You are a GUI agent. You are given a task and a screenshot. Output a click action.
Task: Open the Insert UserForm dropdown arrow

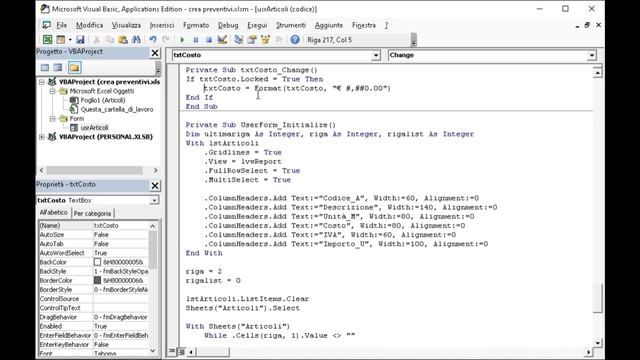pos(70,40)
